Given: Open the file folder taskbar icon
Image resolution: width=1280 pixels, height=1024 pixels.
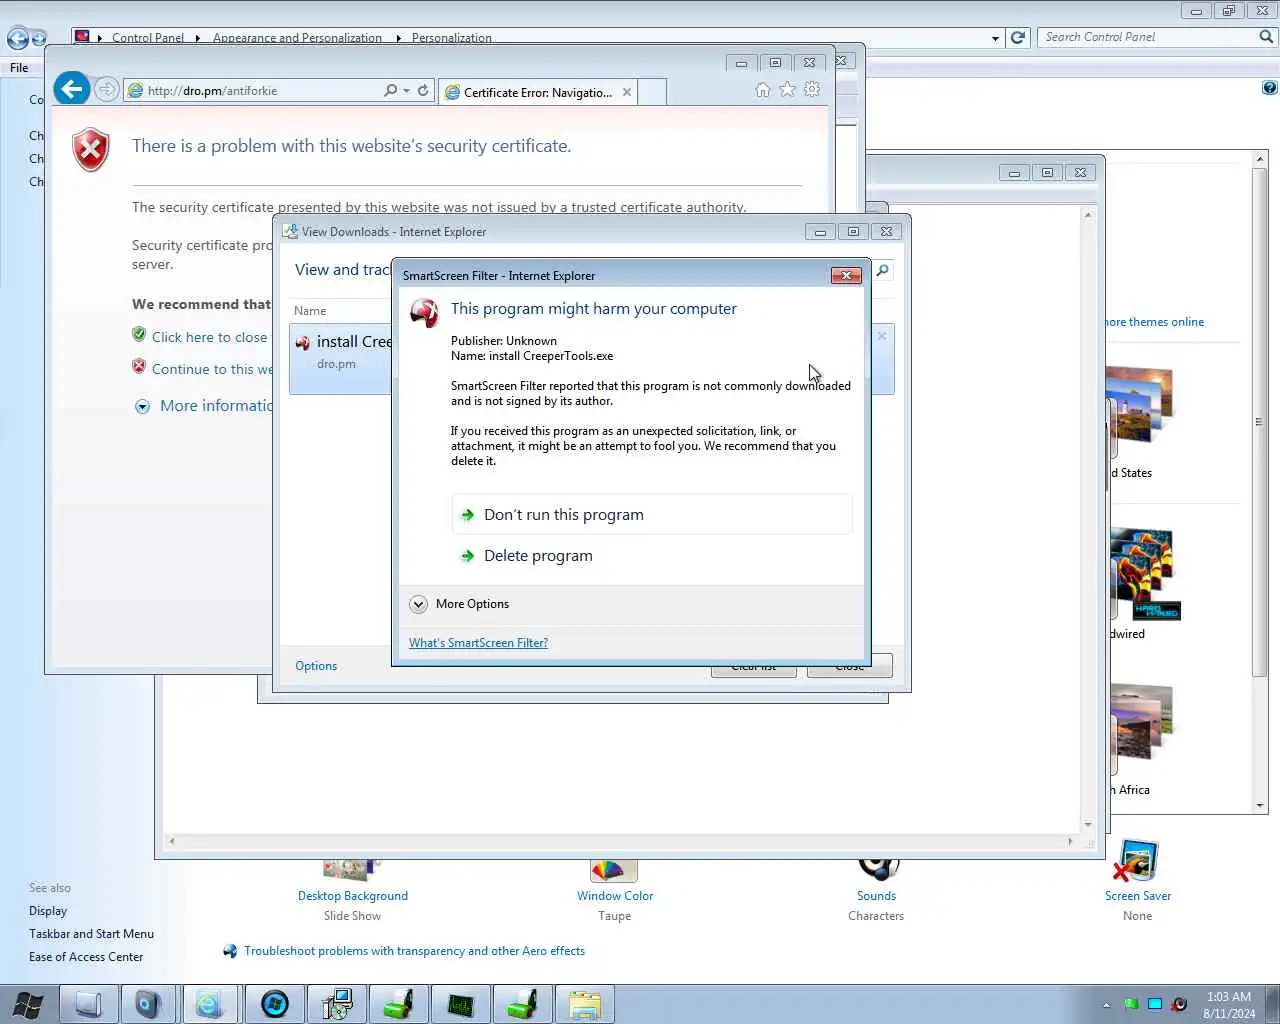Looking at the screenshot, I should click(x=584, y=1004).
